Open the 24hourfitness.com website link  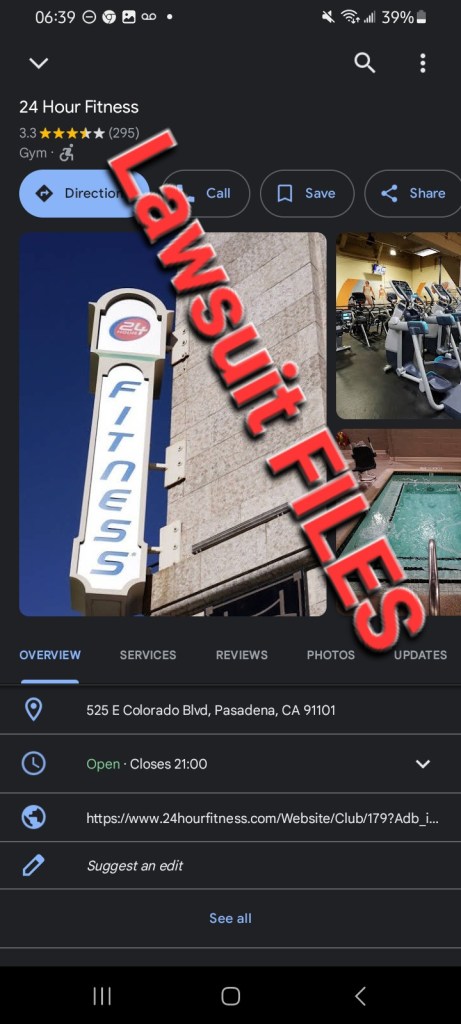[262, 818]
